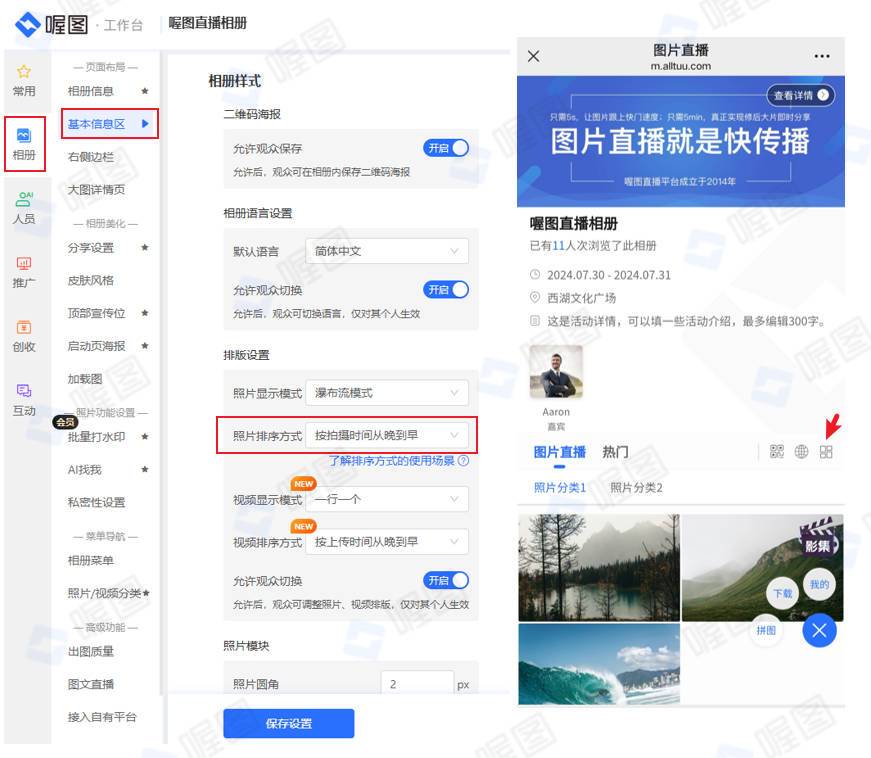871x758 pixels.
Task: Click the 图片直播就是快传播 banner image
Action: coord(680,142)
